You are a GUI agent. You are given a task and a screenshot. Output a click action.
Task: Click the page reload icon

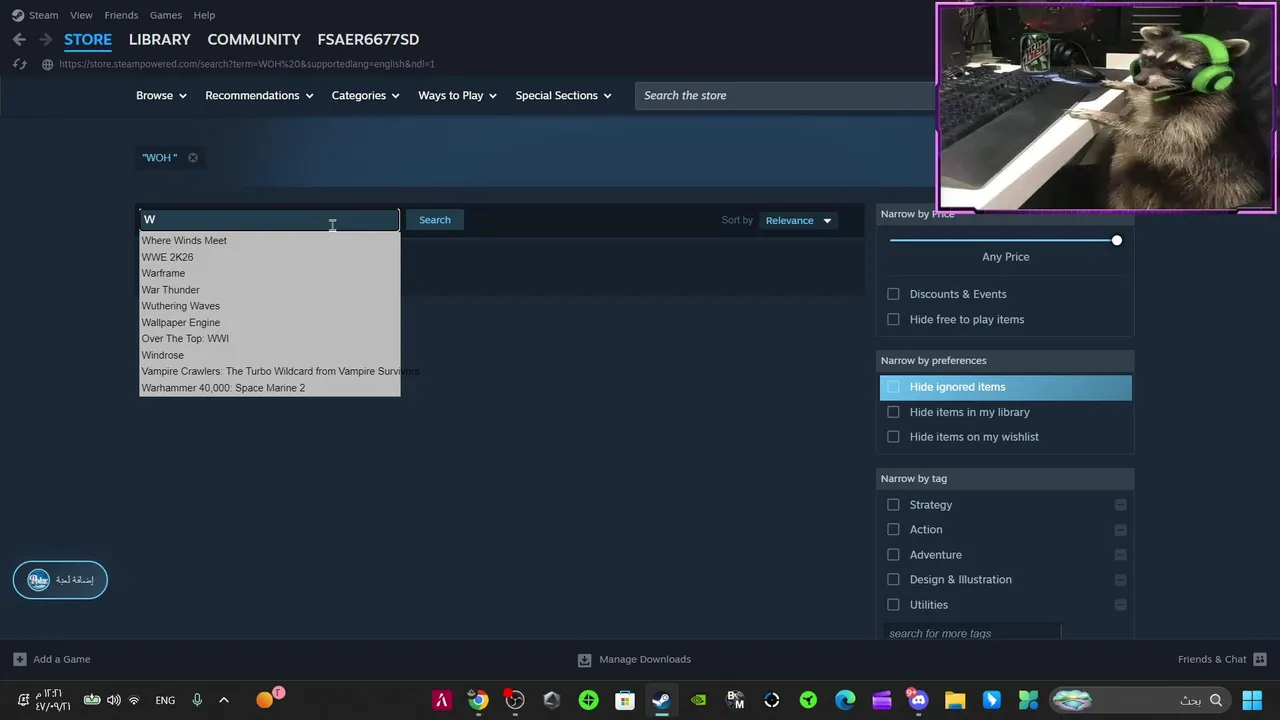point(19,64)
